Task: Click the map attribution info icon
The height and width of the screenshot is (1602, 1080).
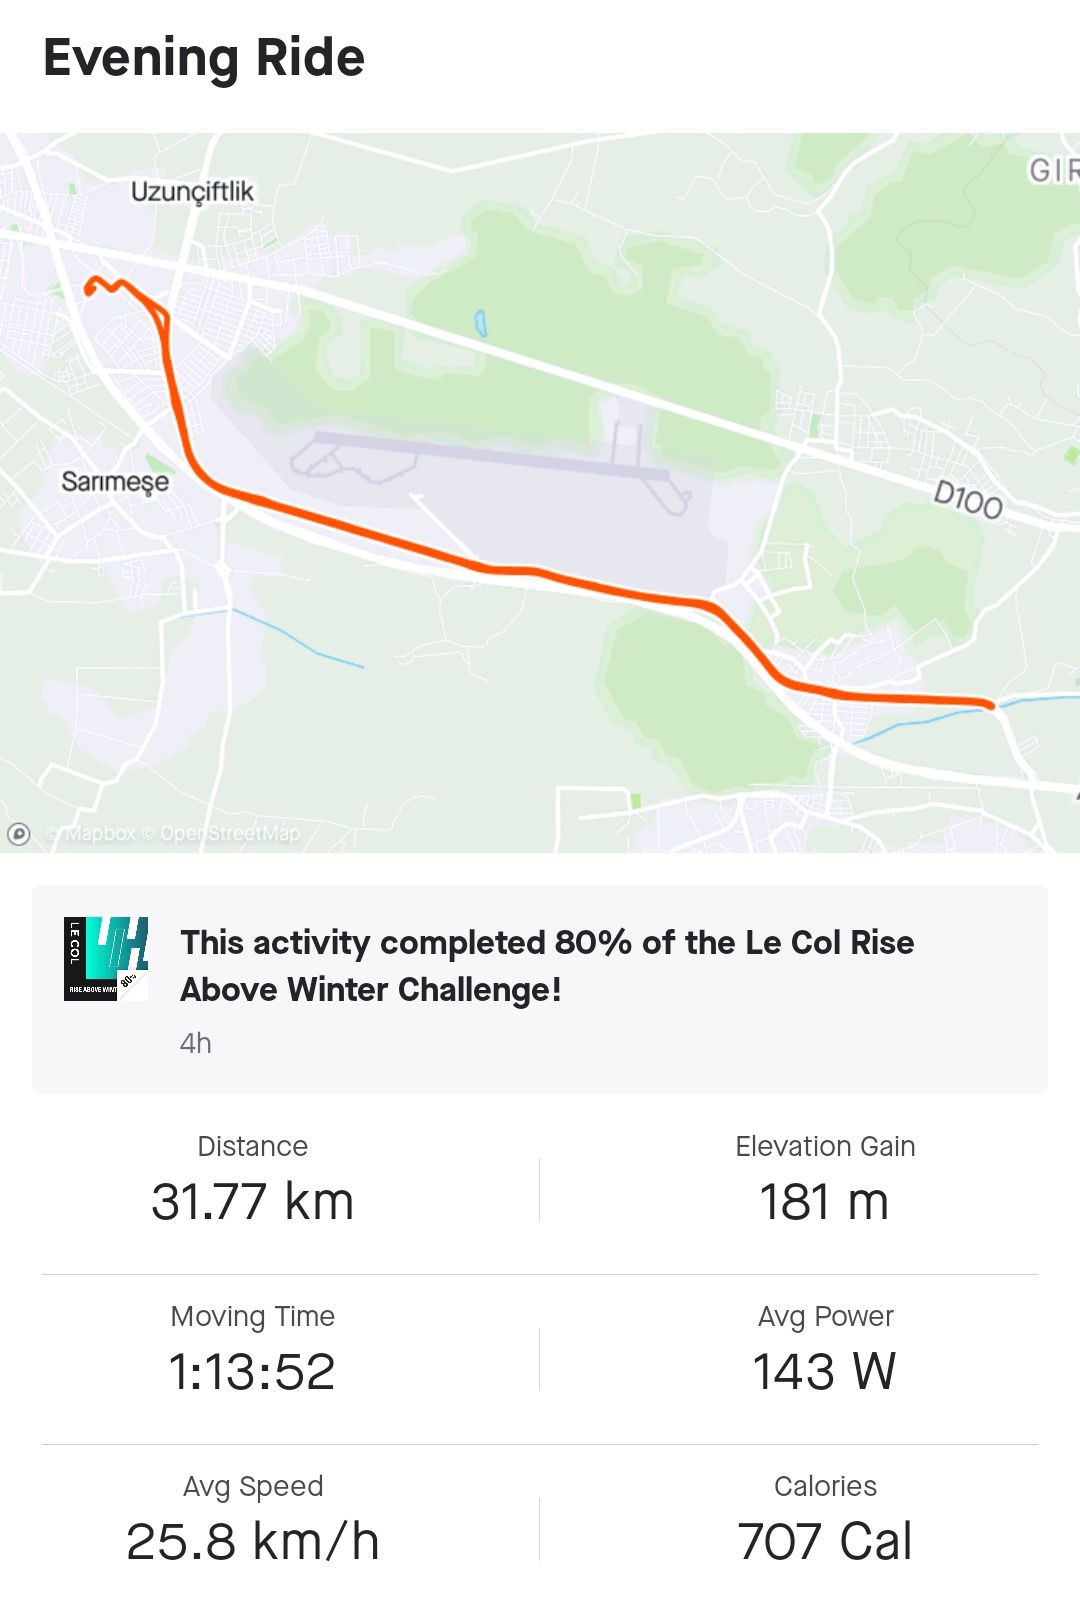Action: (x=19, y=834)
